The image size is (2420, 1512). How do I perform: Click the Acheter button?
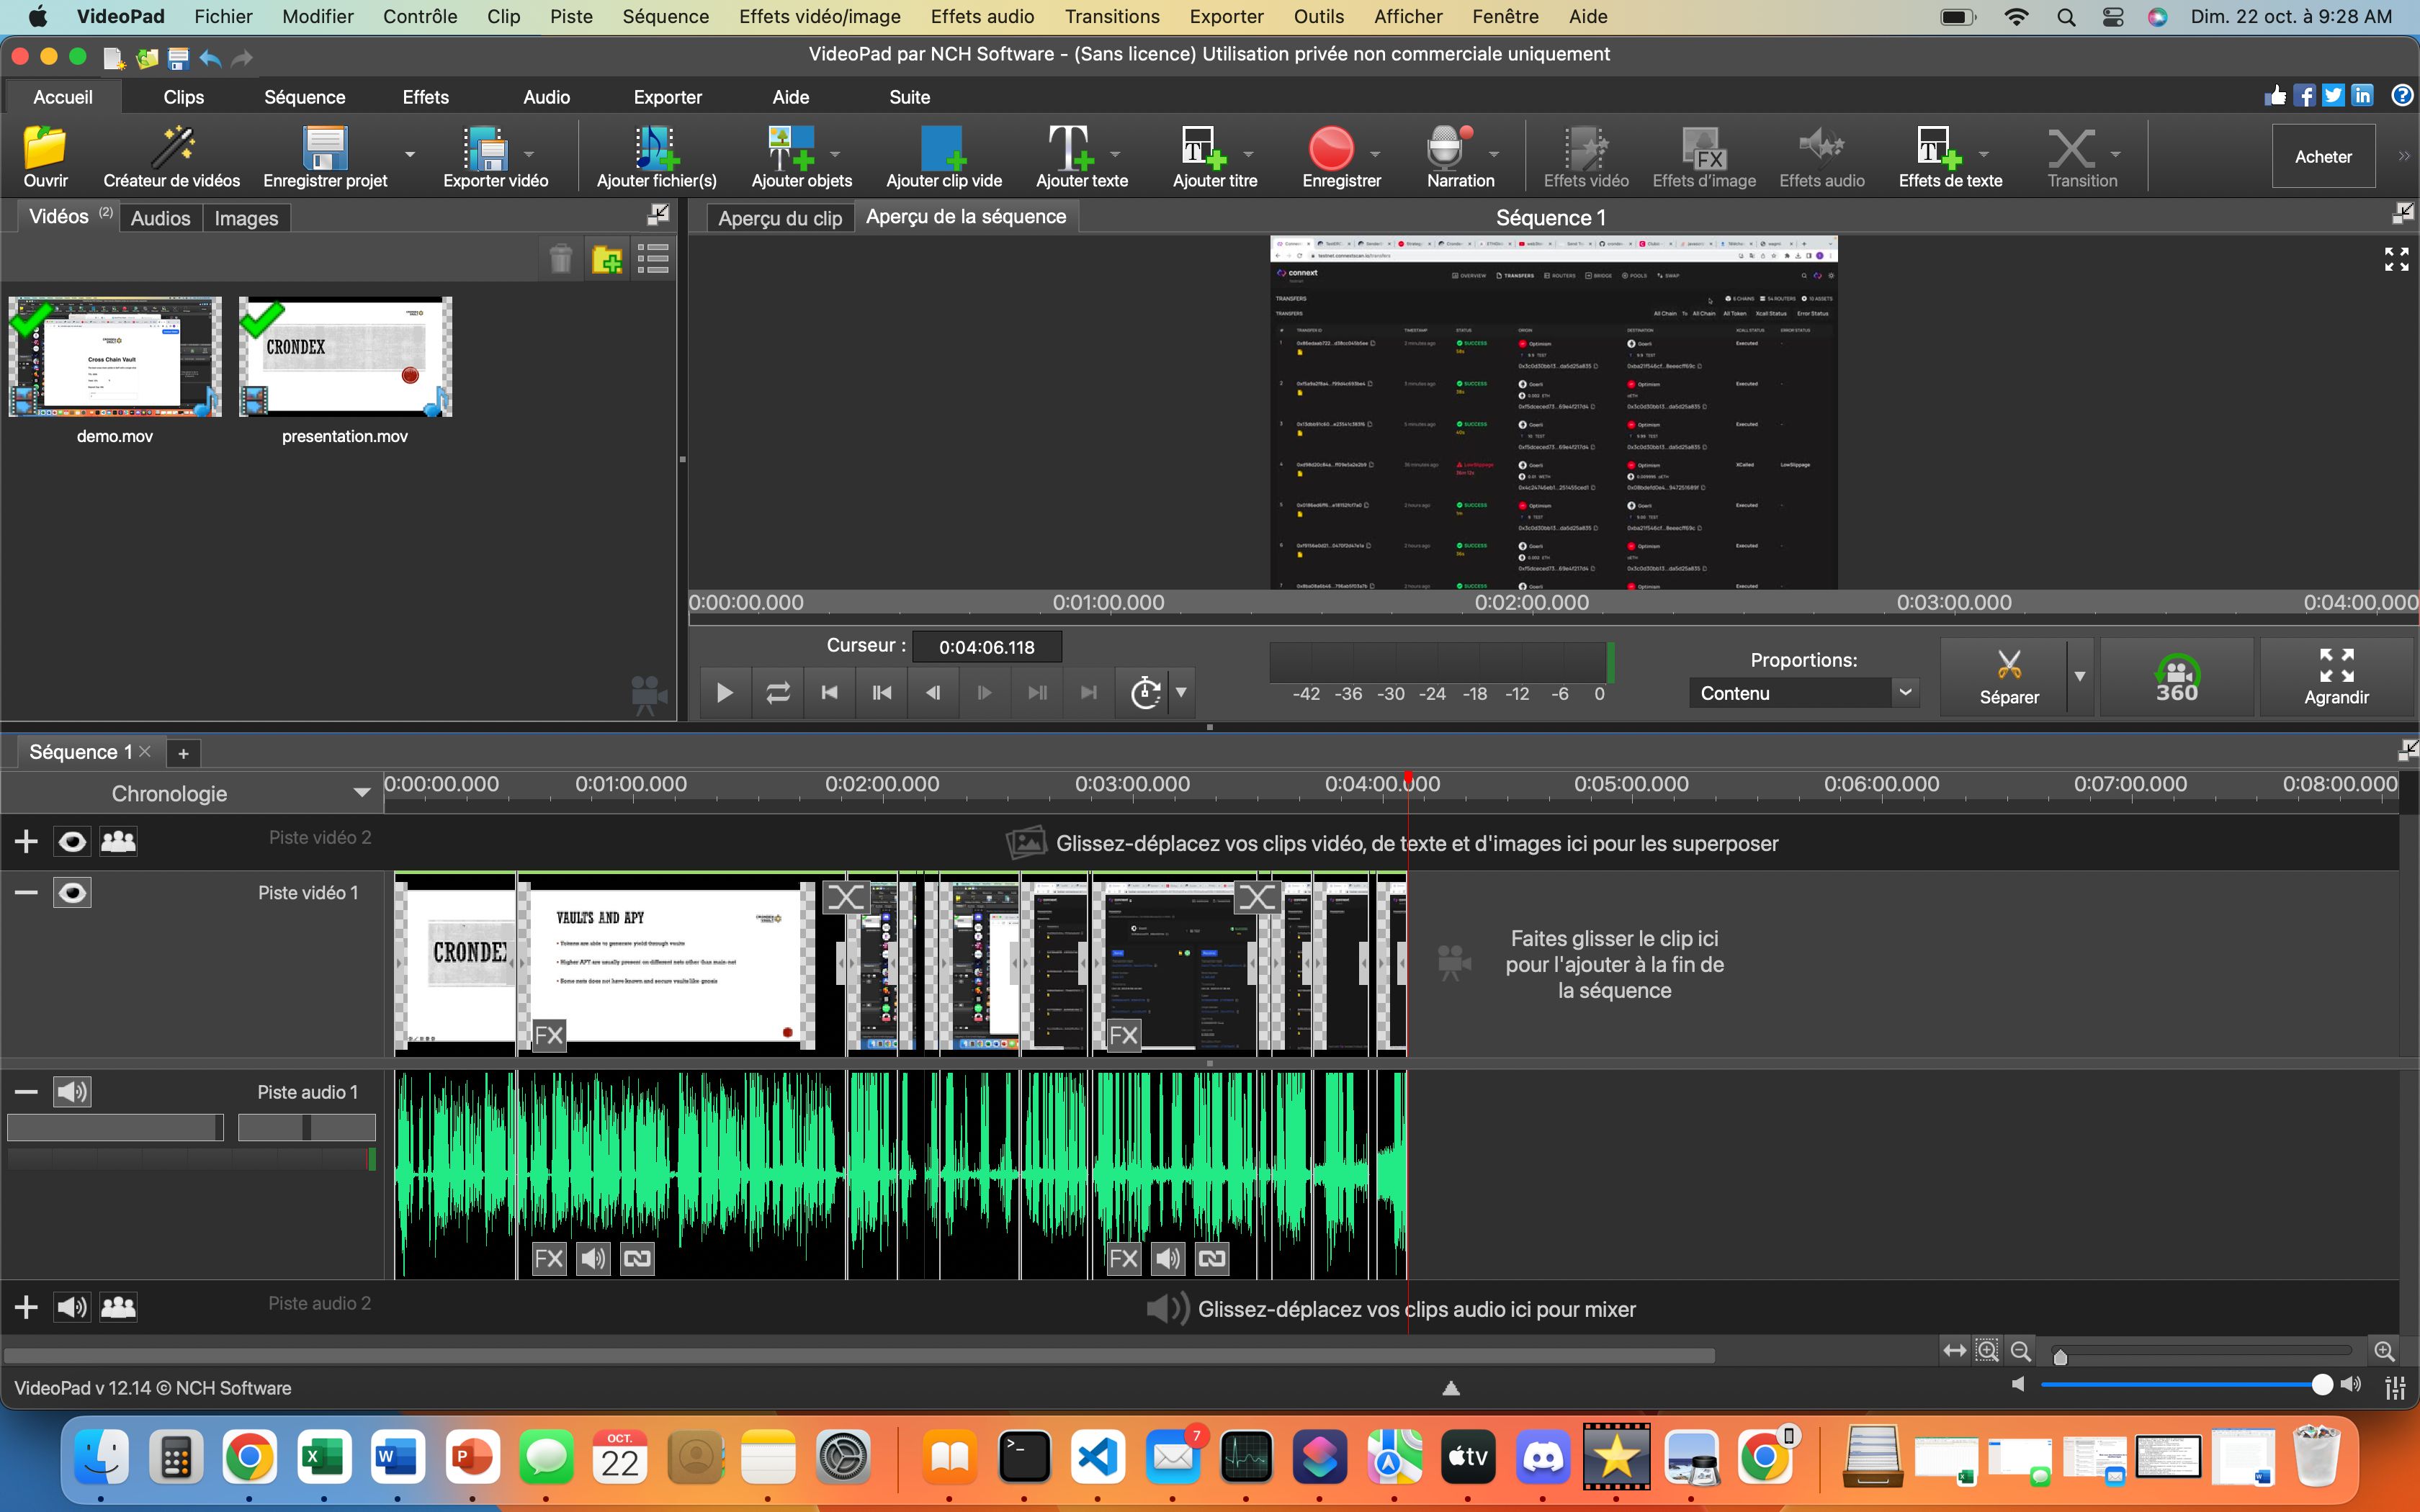click(x=2326, y=157)
